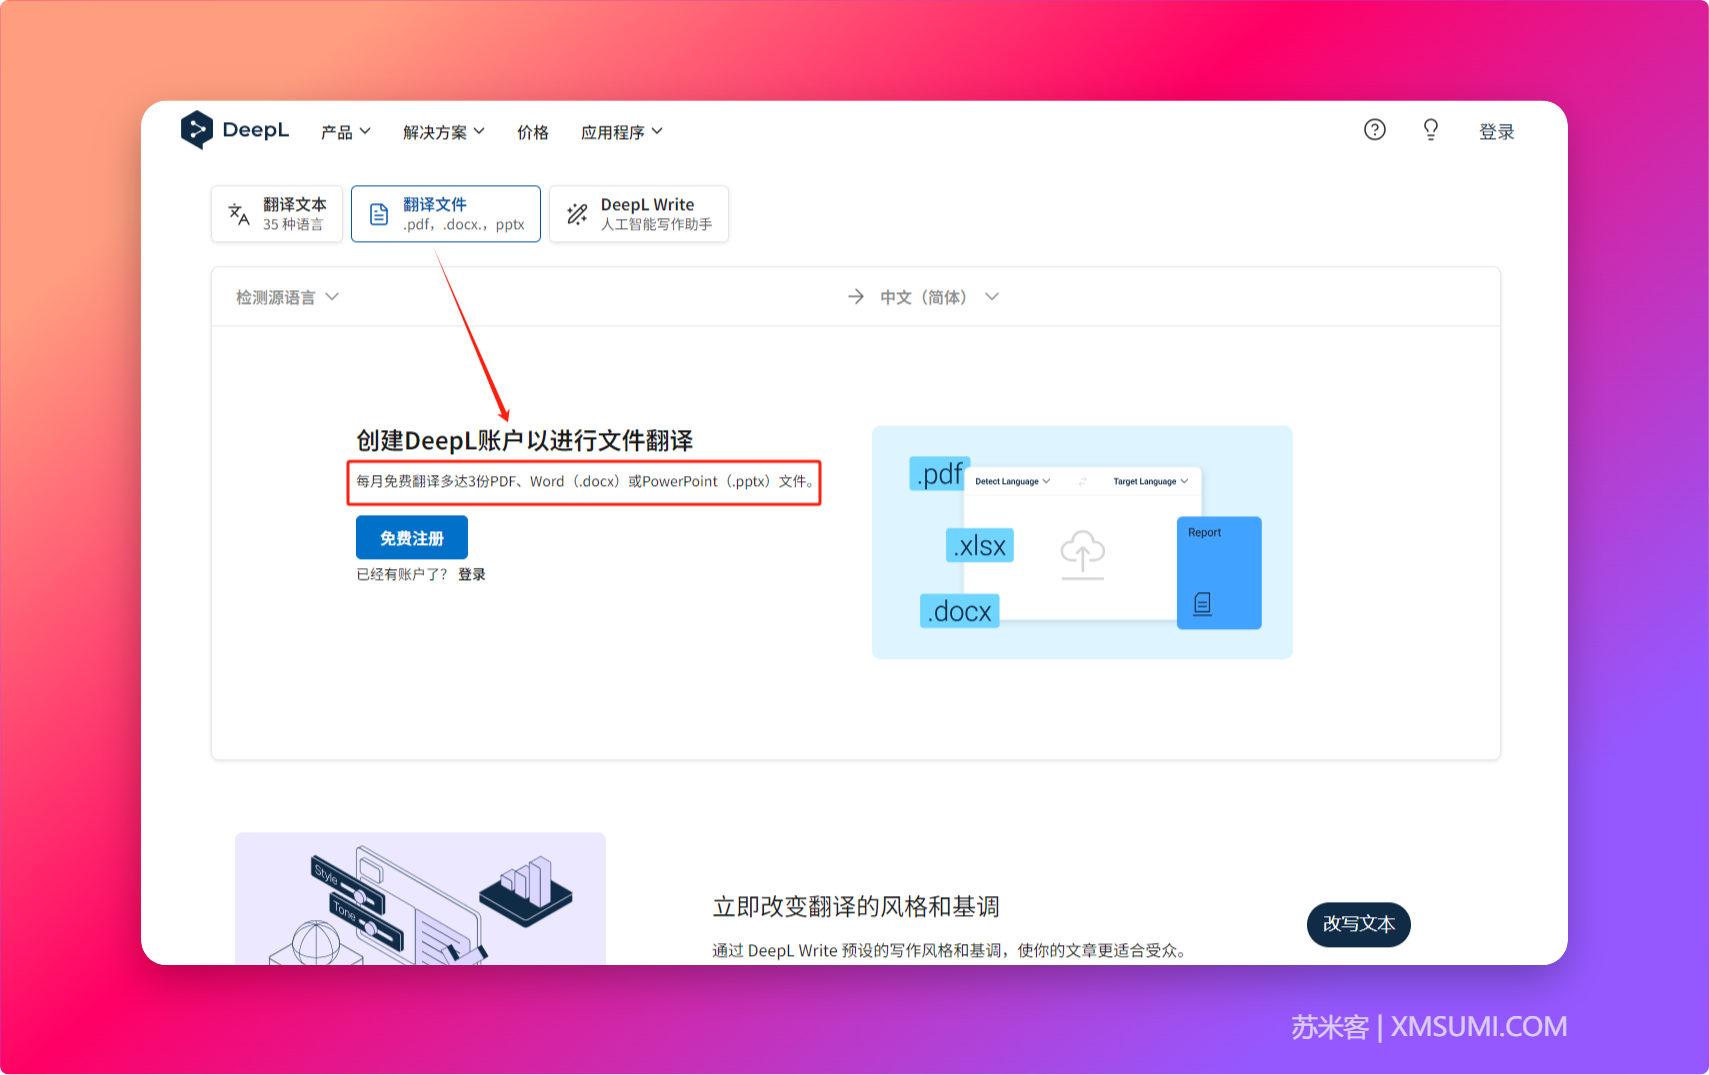1709x1075 pixels.
Task: Click the heading 创建DeepL账户以进行文件翻译
Action: pos(525,441)
